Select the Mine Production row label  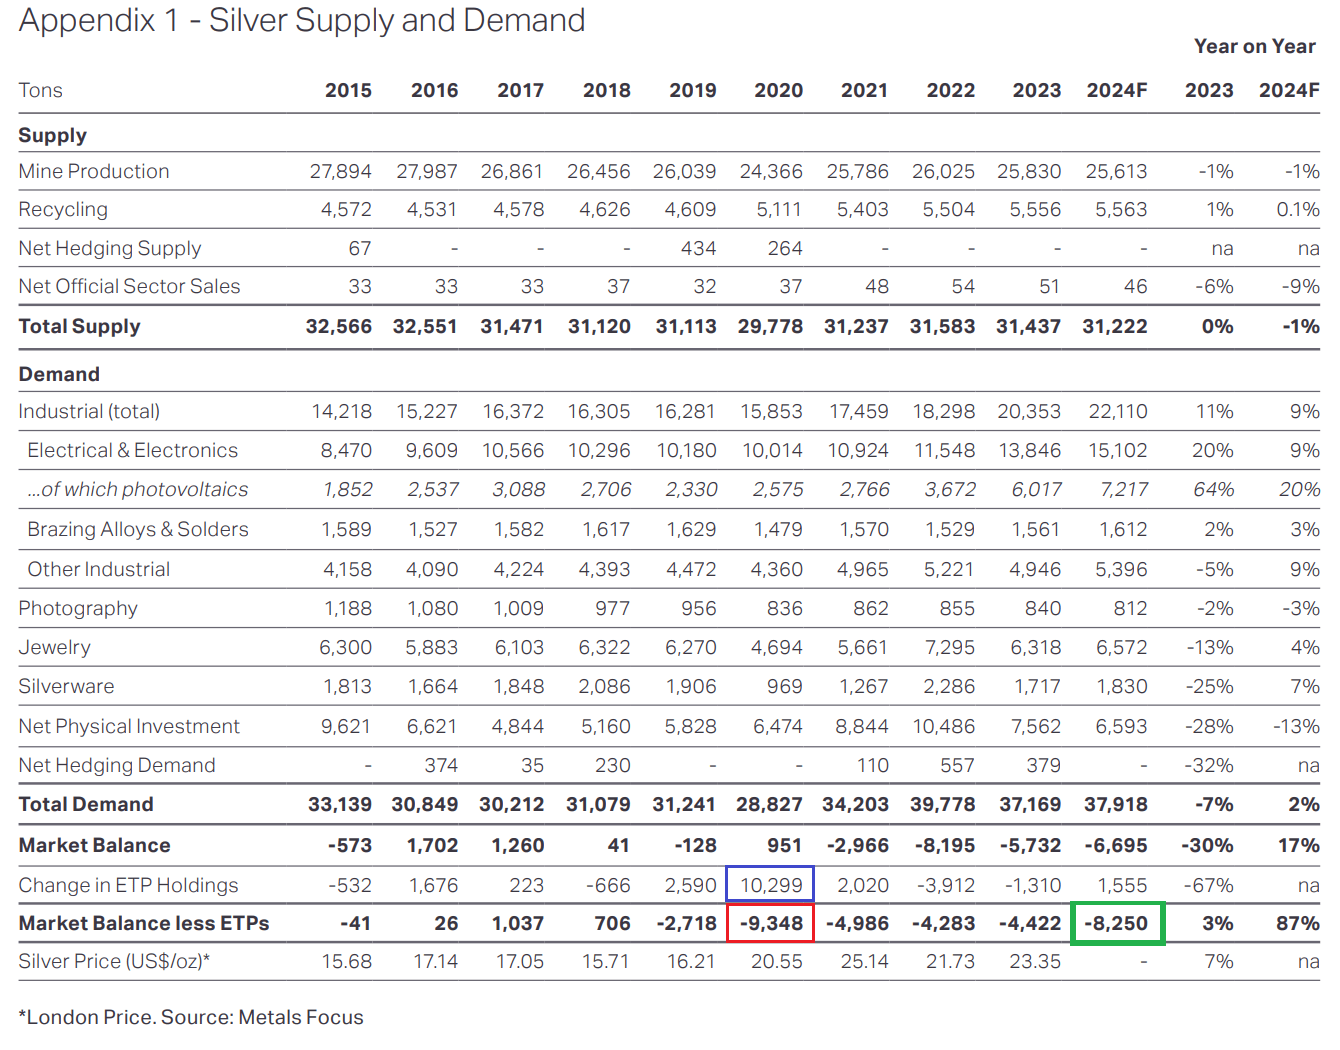[93, 171]
